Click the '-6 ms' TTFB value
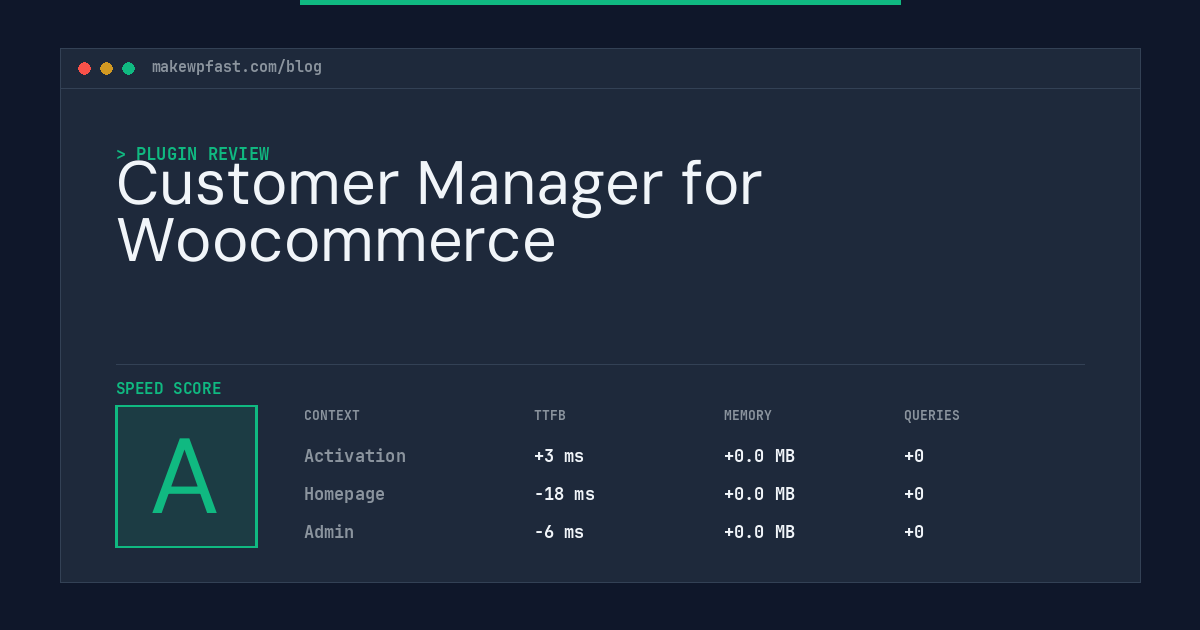 pos(559,532)
